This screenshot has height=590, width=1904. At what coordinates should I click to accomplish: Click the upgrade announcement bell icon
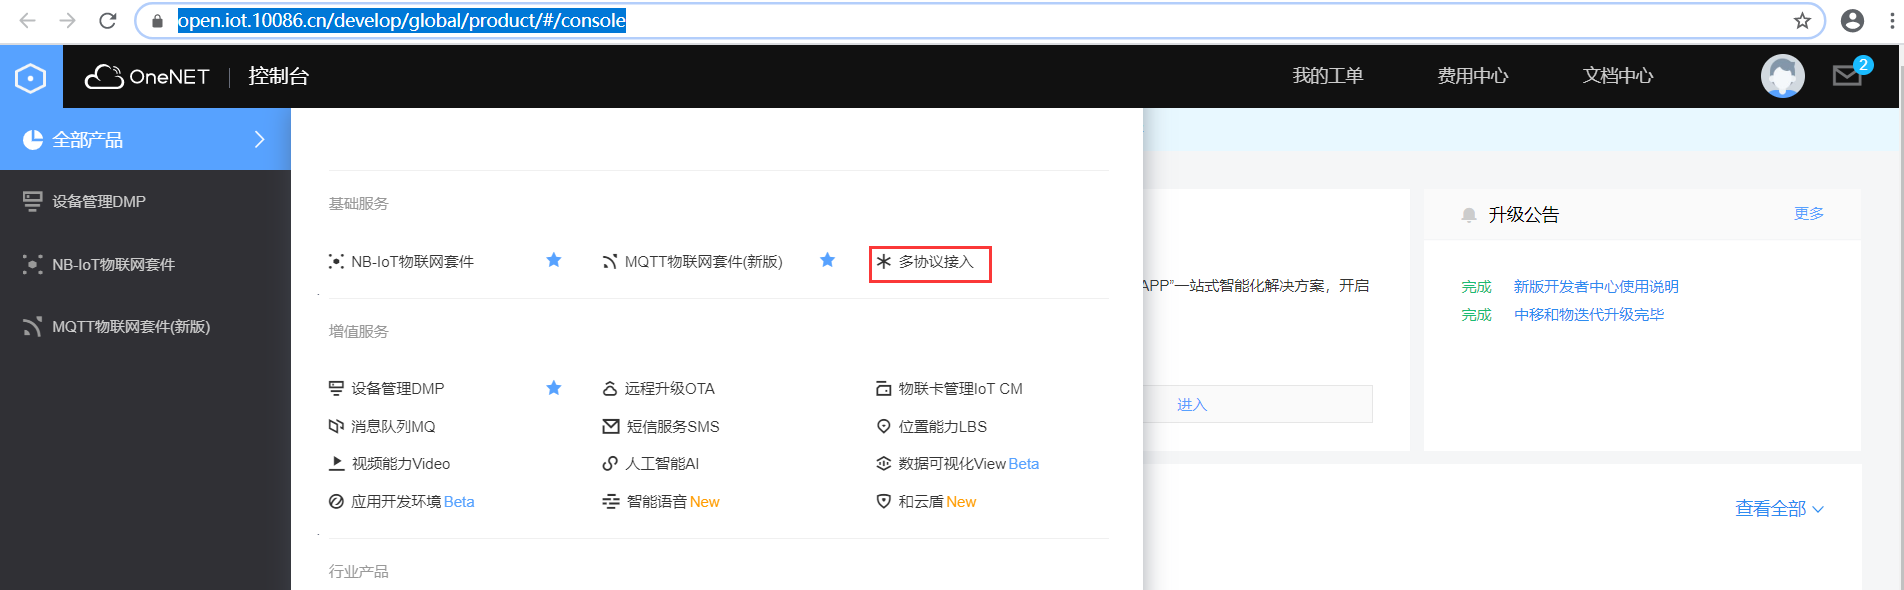pyautogui.click(x=1468, y=215)
